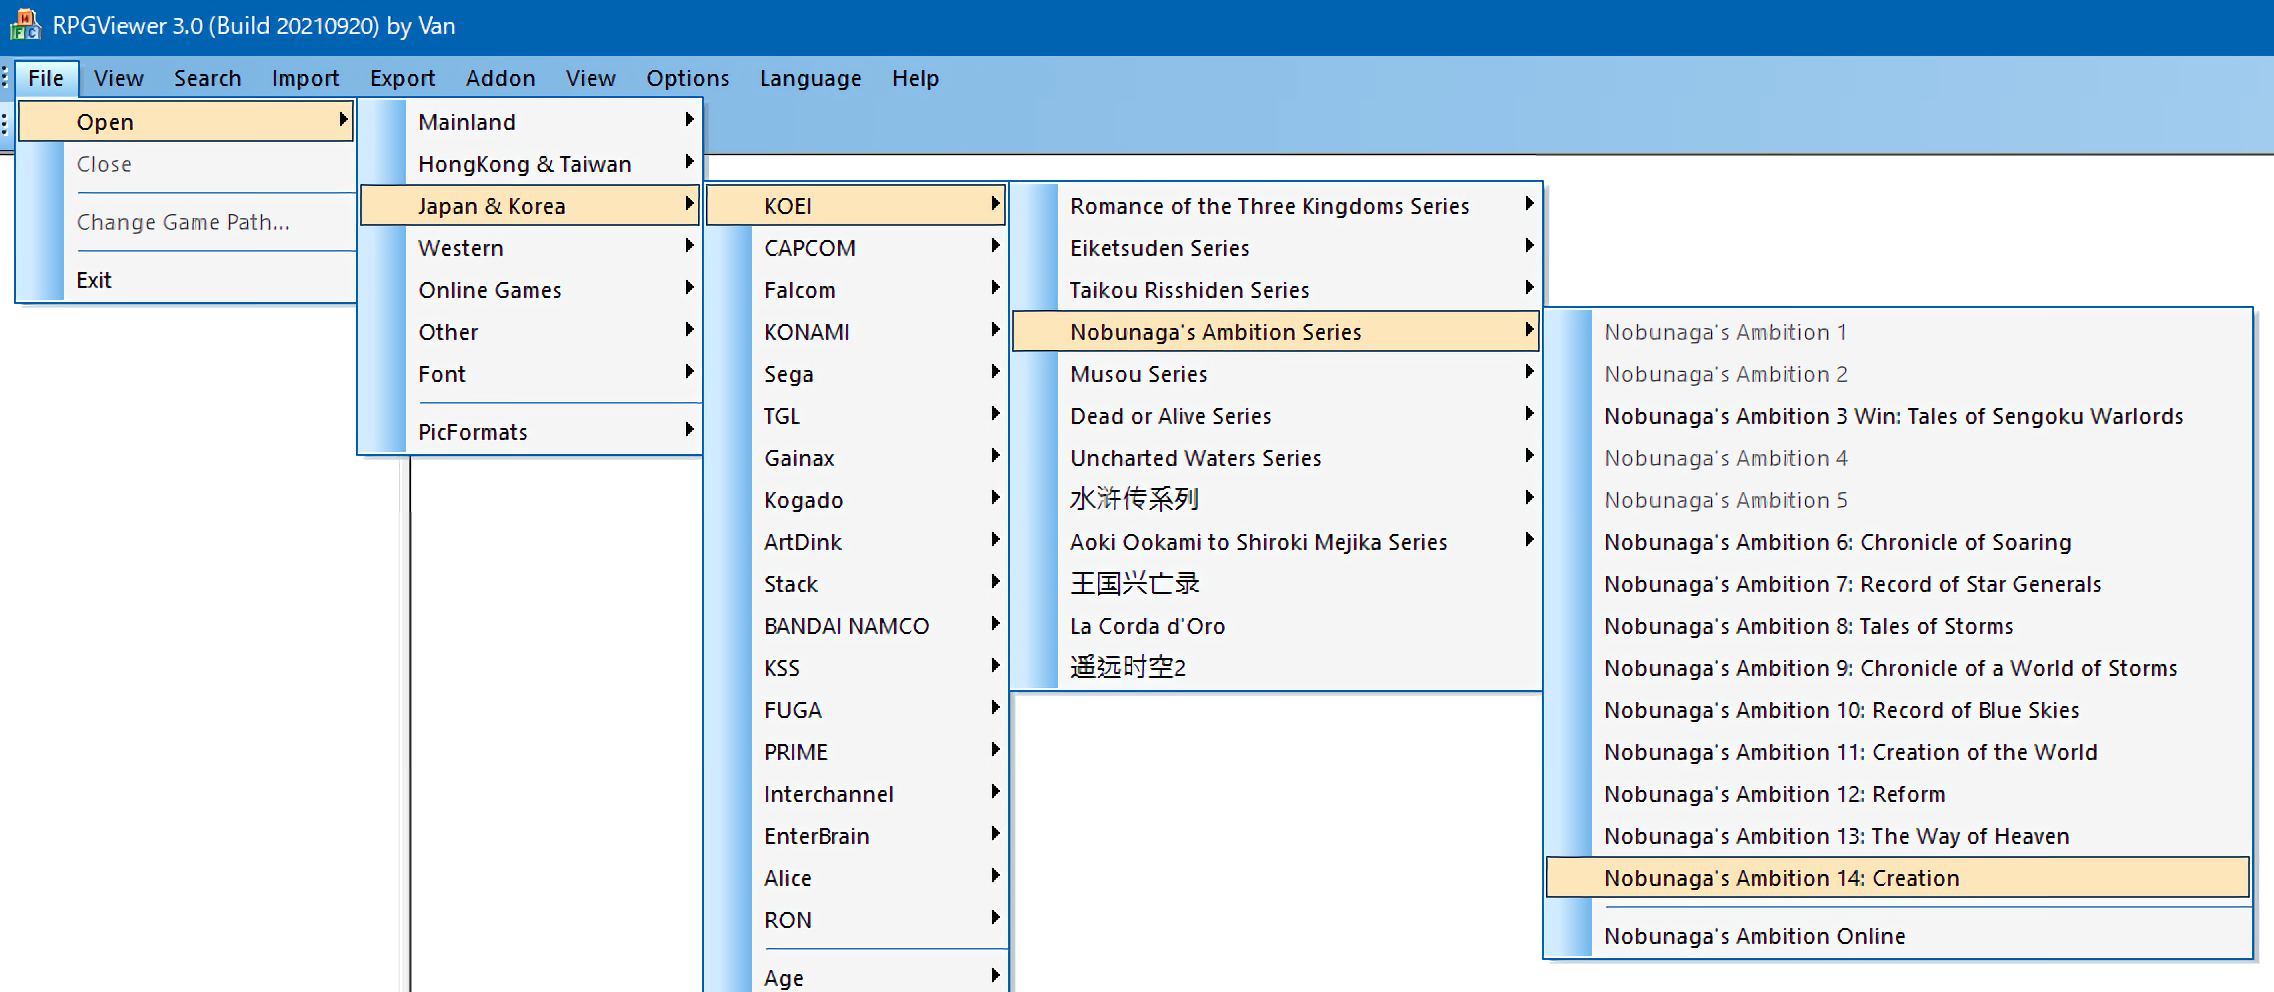This screenshot has width=2274, height=992.
Task: Open the Language menu
Action: pos(809,78)
